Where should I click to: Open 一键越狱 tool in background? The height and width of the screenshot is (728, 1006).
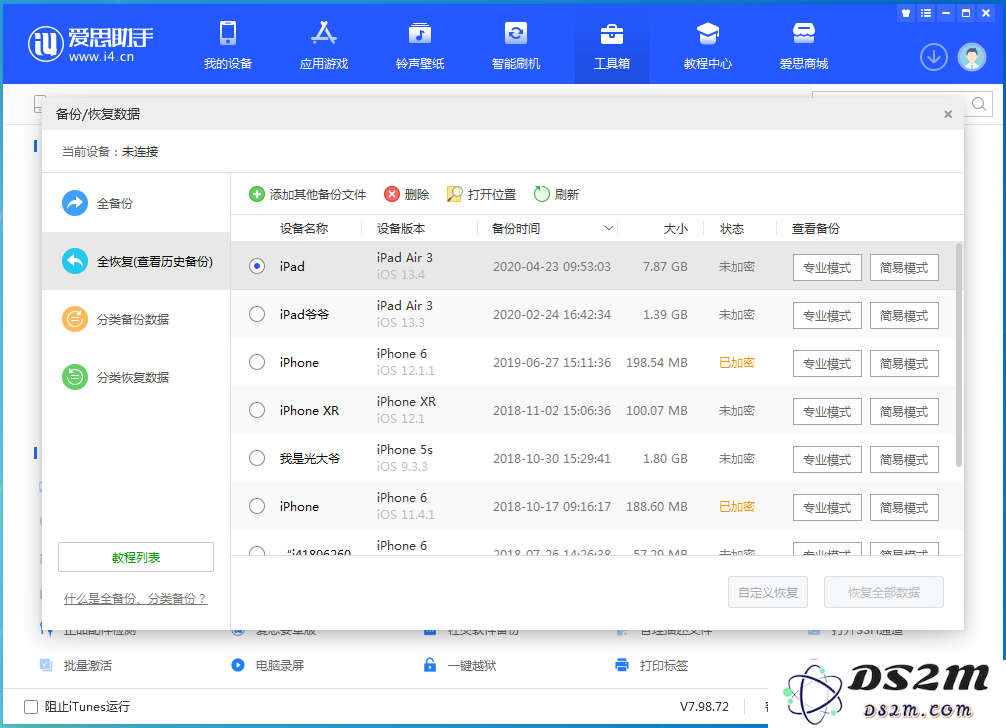pyautogui.click(x=460, y=665)
